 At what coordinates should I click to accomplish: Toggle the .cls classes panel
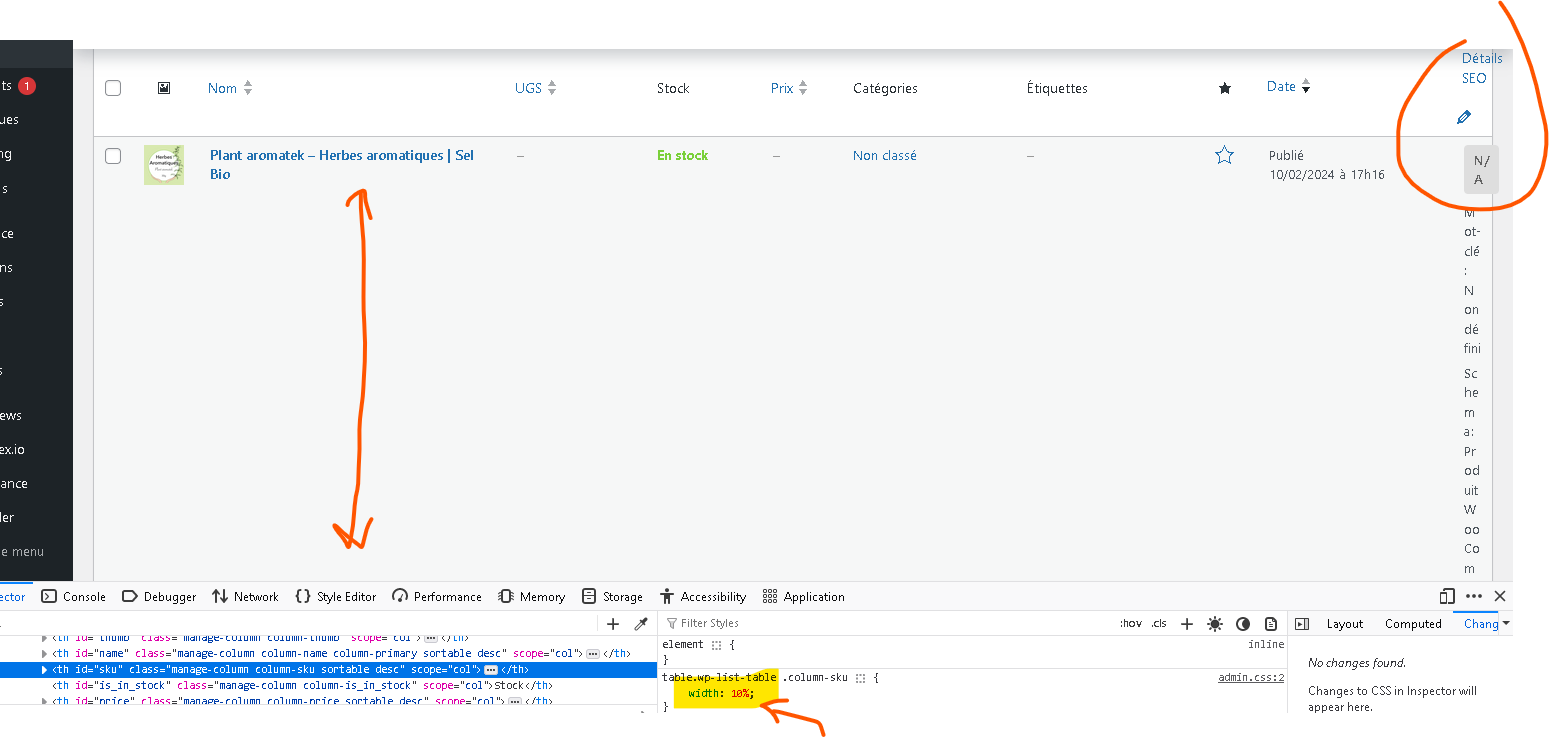1159,623
